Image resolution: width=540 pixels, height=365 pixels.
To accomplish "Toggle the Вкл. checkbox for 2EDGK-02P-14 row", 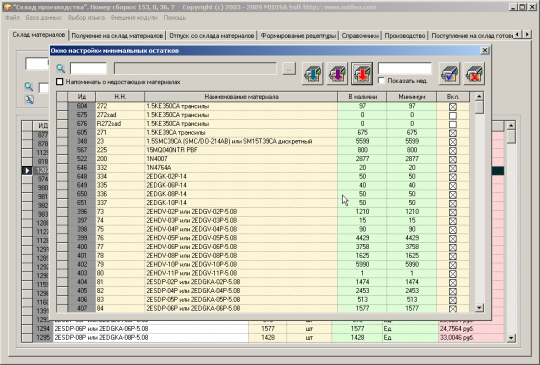I will (x=453, y=177).
